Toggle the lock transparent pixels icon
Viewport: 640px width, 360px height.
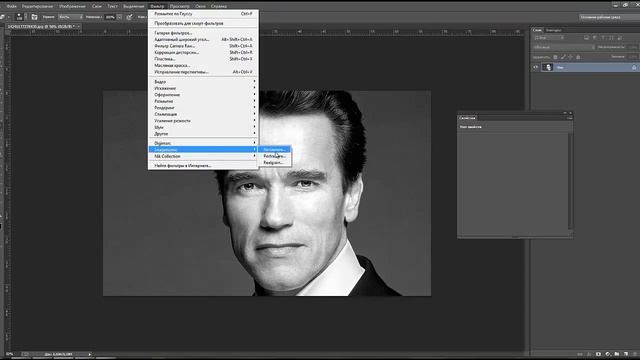coord(556,57)
